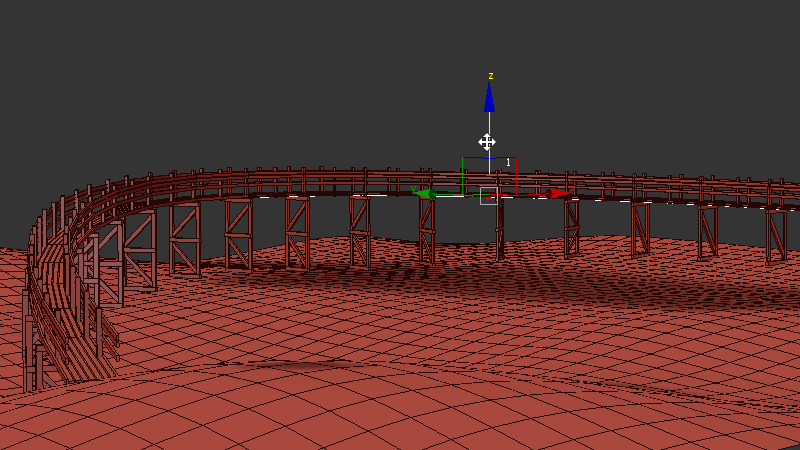Select the rightmost bridge support pillar

[x=775, y=235]
